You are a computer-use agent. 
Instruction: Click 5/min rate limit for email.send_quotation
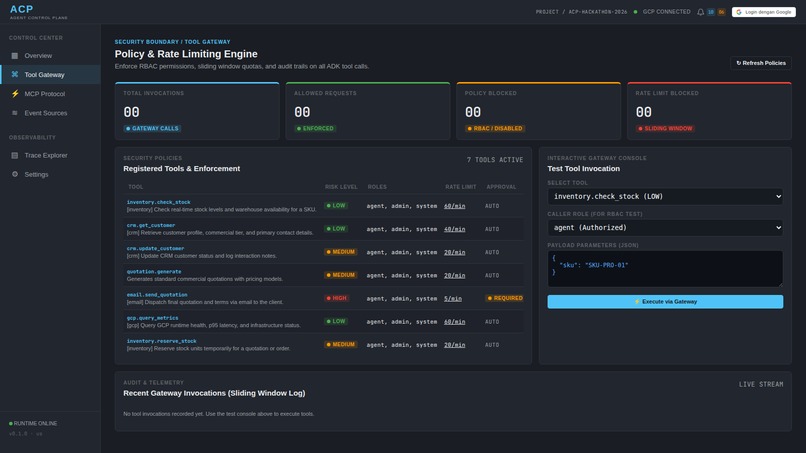point(453,298)
